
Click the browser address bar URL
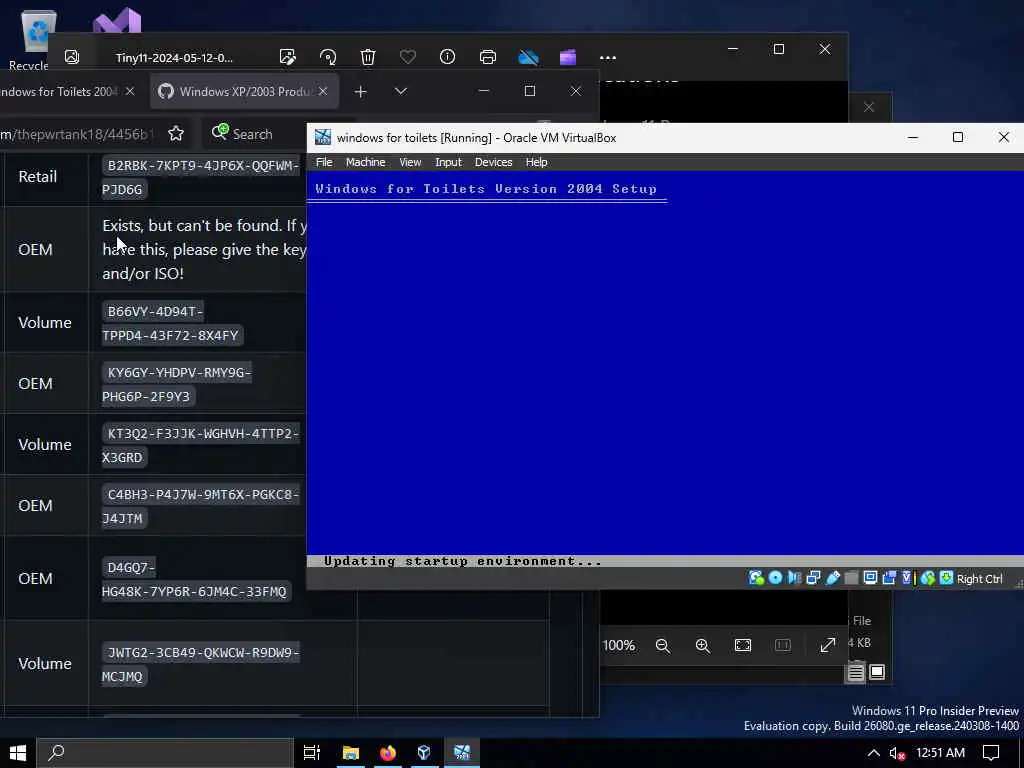[x=77, y=134]
